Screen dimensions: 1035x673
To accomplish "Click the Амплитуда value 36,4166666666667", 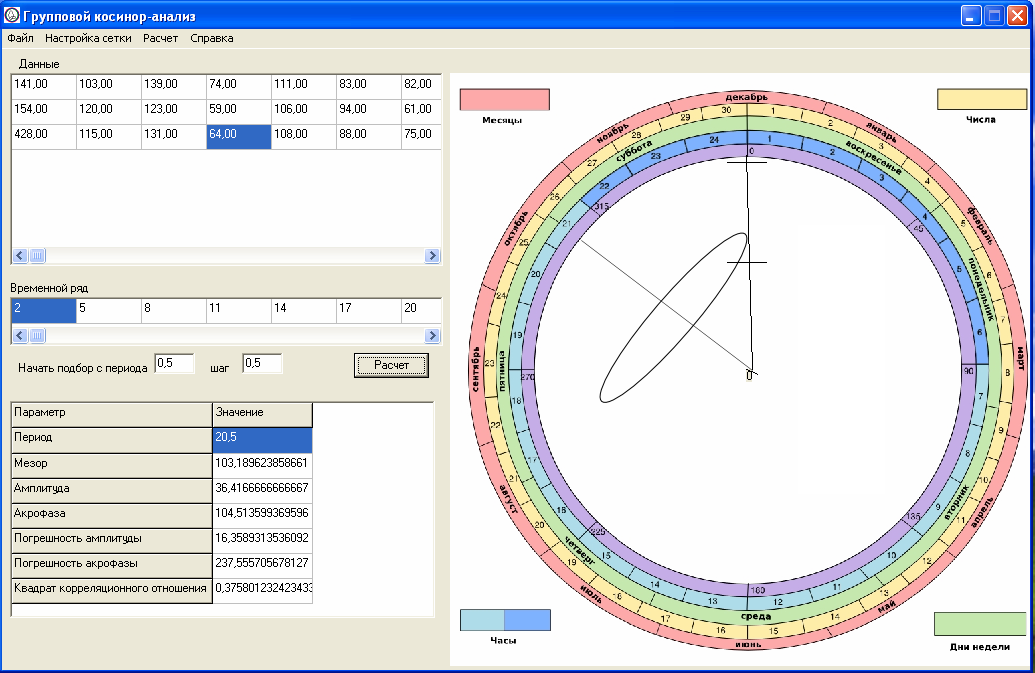I will [263, 490].
